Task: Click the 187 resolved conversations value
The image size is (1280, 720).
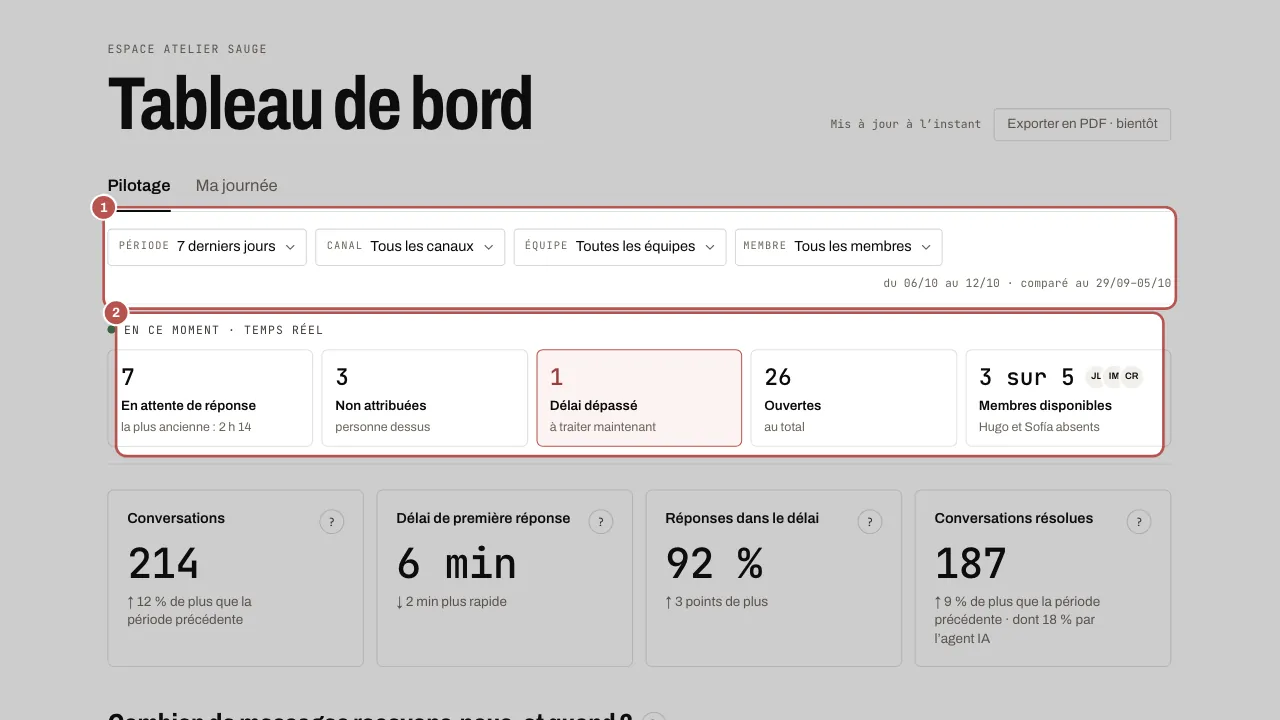Action: click(970, 564)
